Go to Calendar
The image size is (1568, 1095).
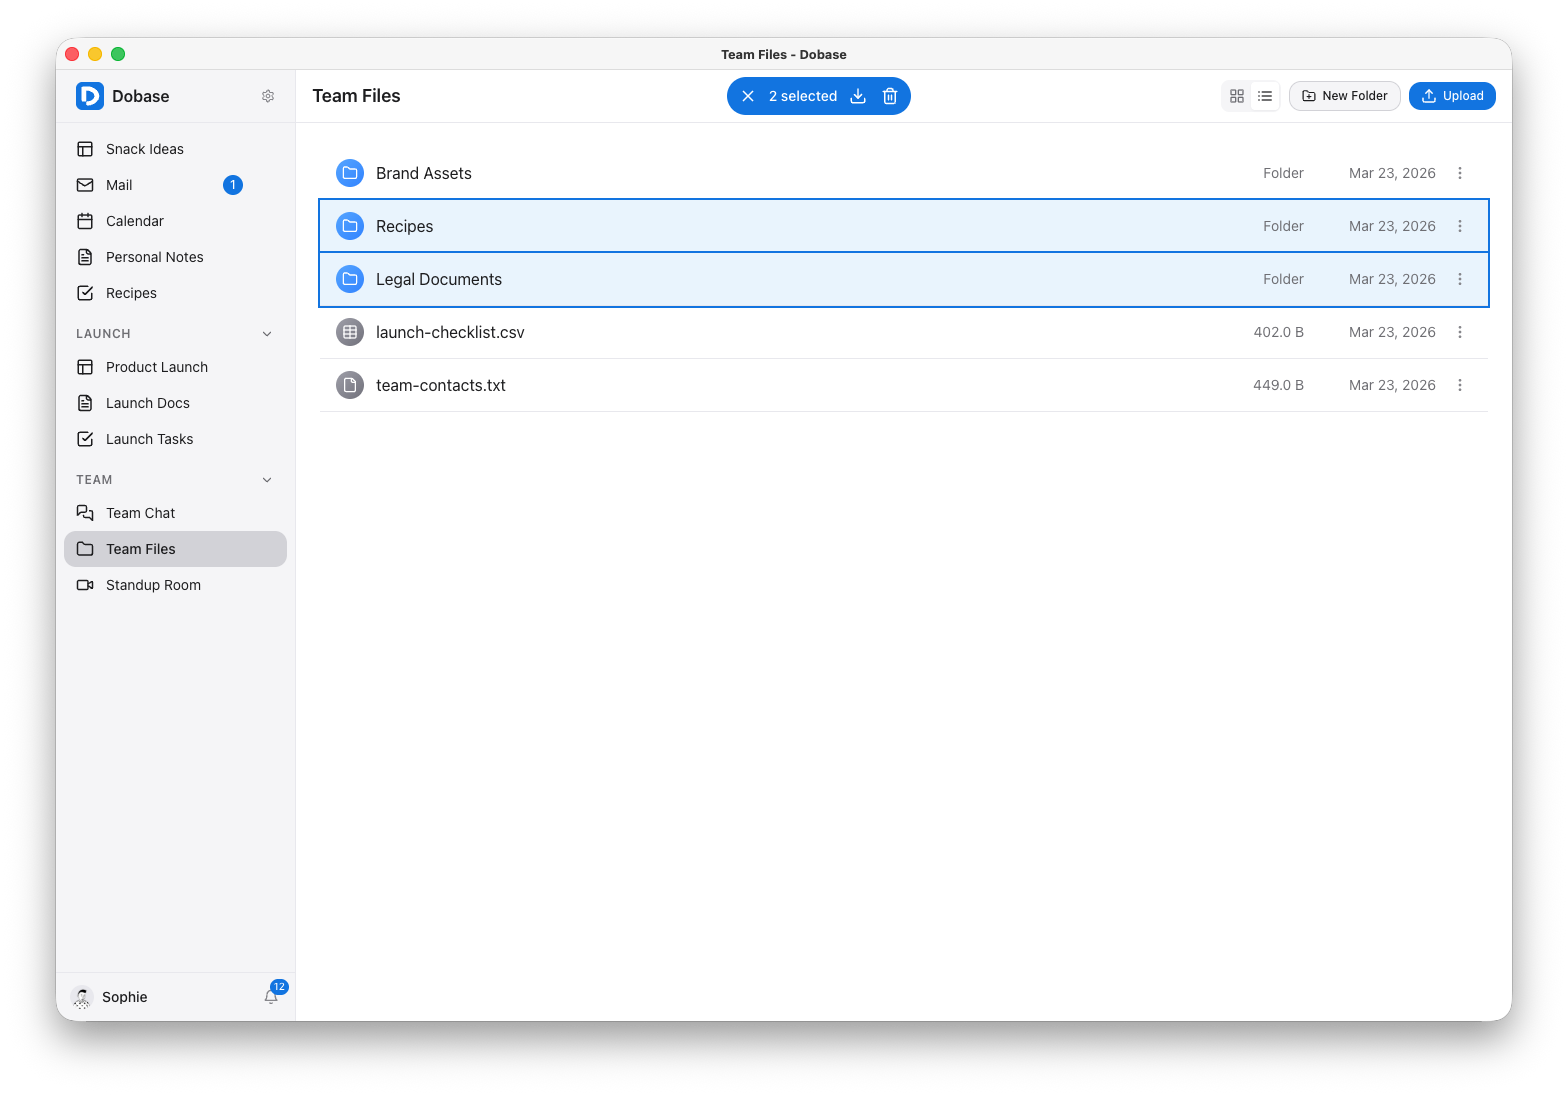click(175, 221)
